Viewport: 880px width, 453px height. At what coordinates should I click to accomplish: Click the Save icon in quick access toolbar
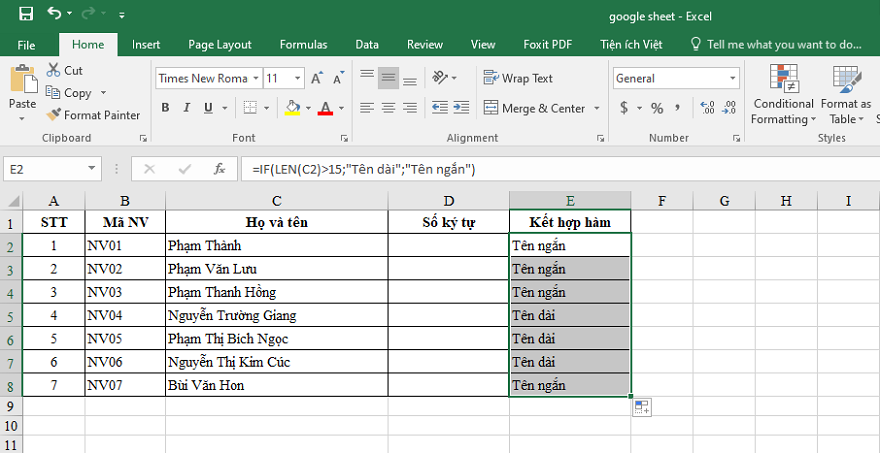click(x=26, y=15)
